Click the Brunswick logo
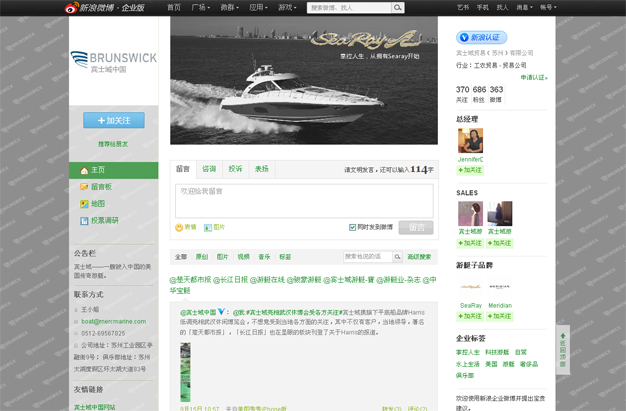Image resolution: width=626 pixels, height=411 pixels. [113, 61]
